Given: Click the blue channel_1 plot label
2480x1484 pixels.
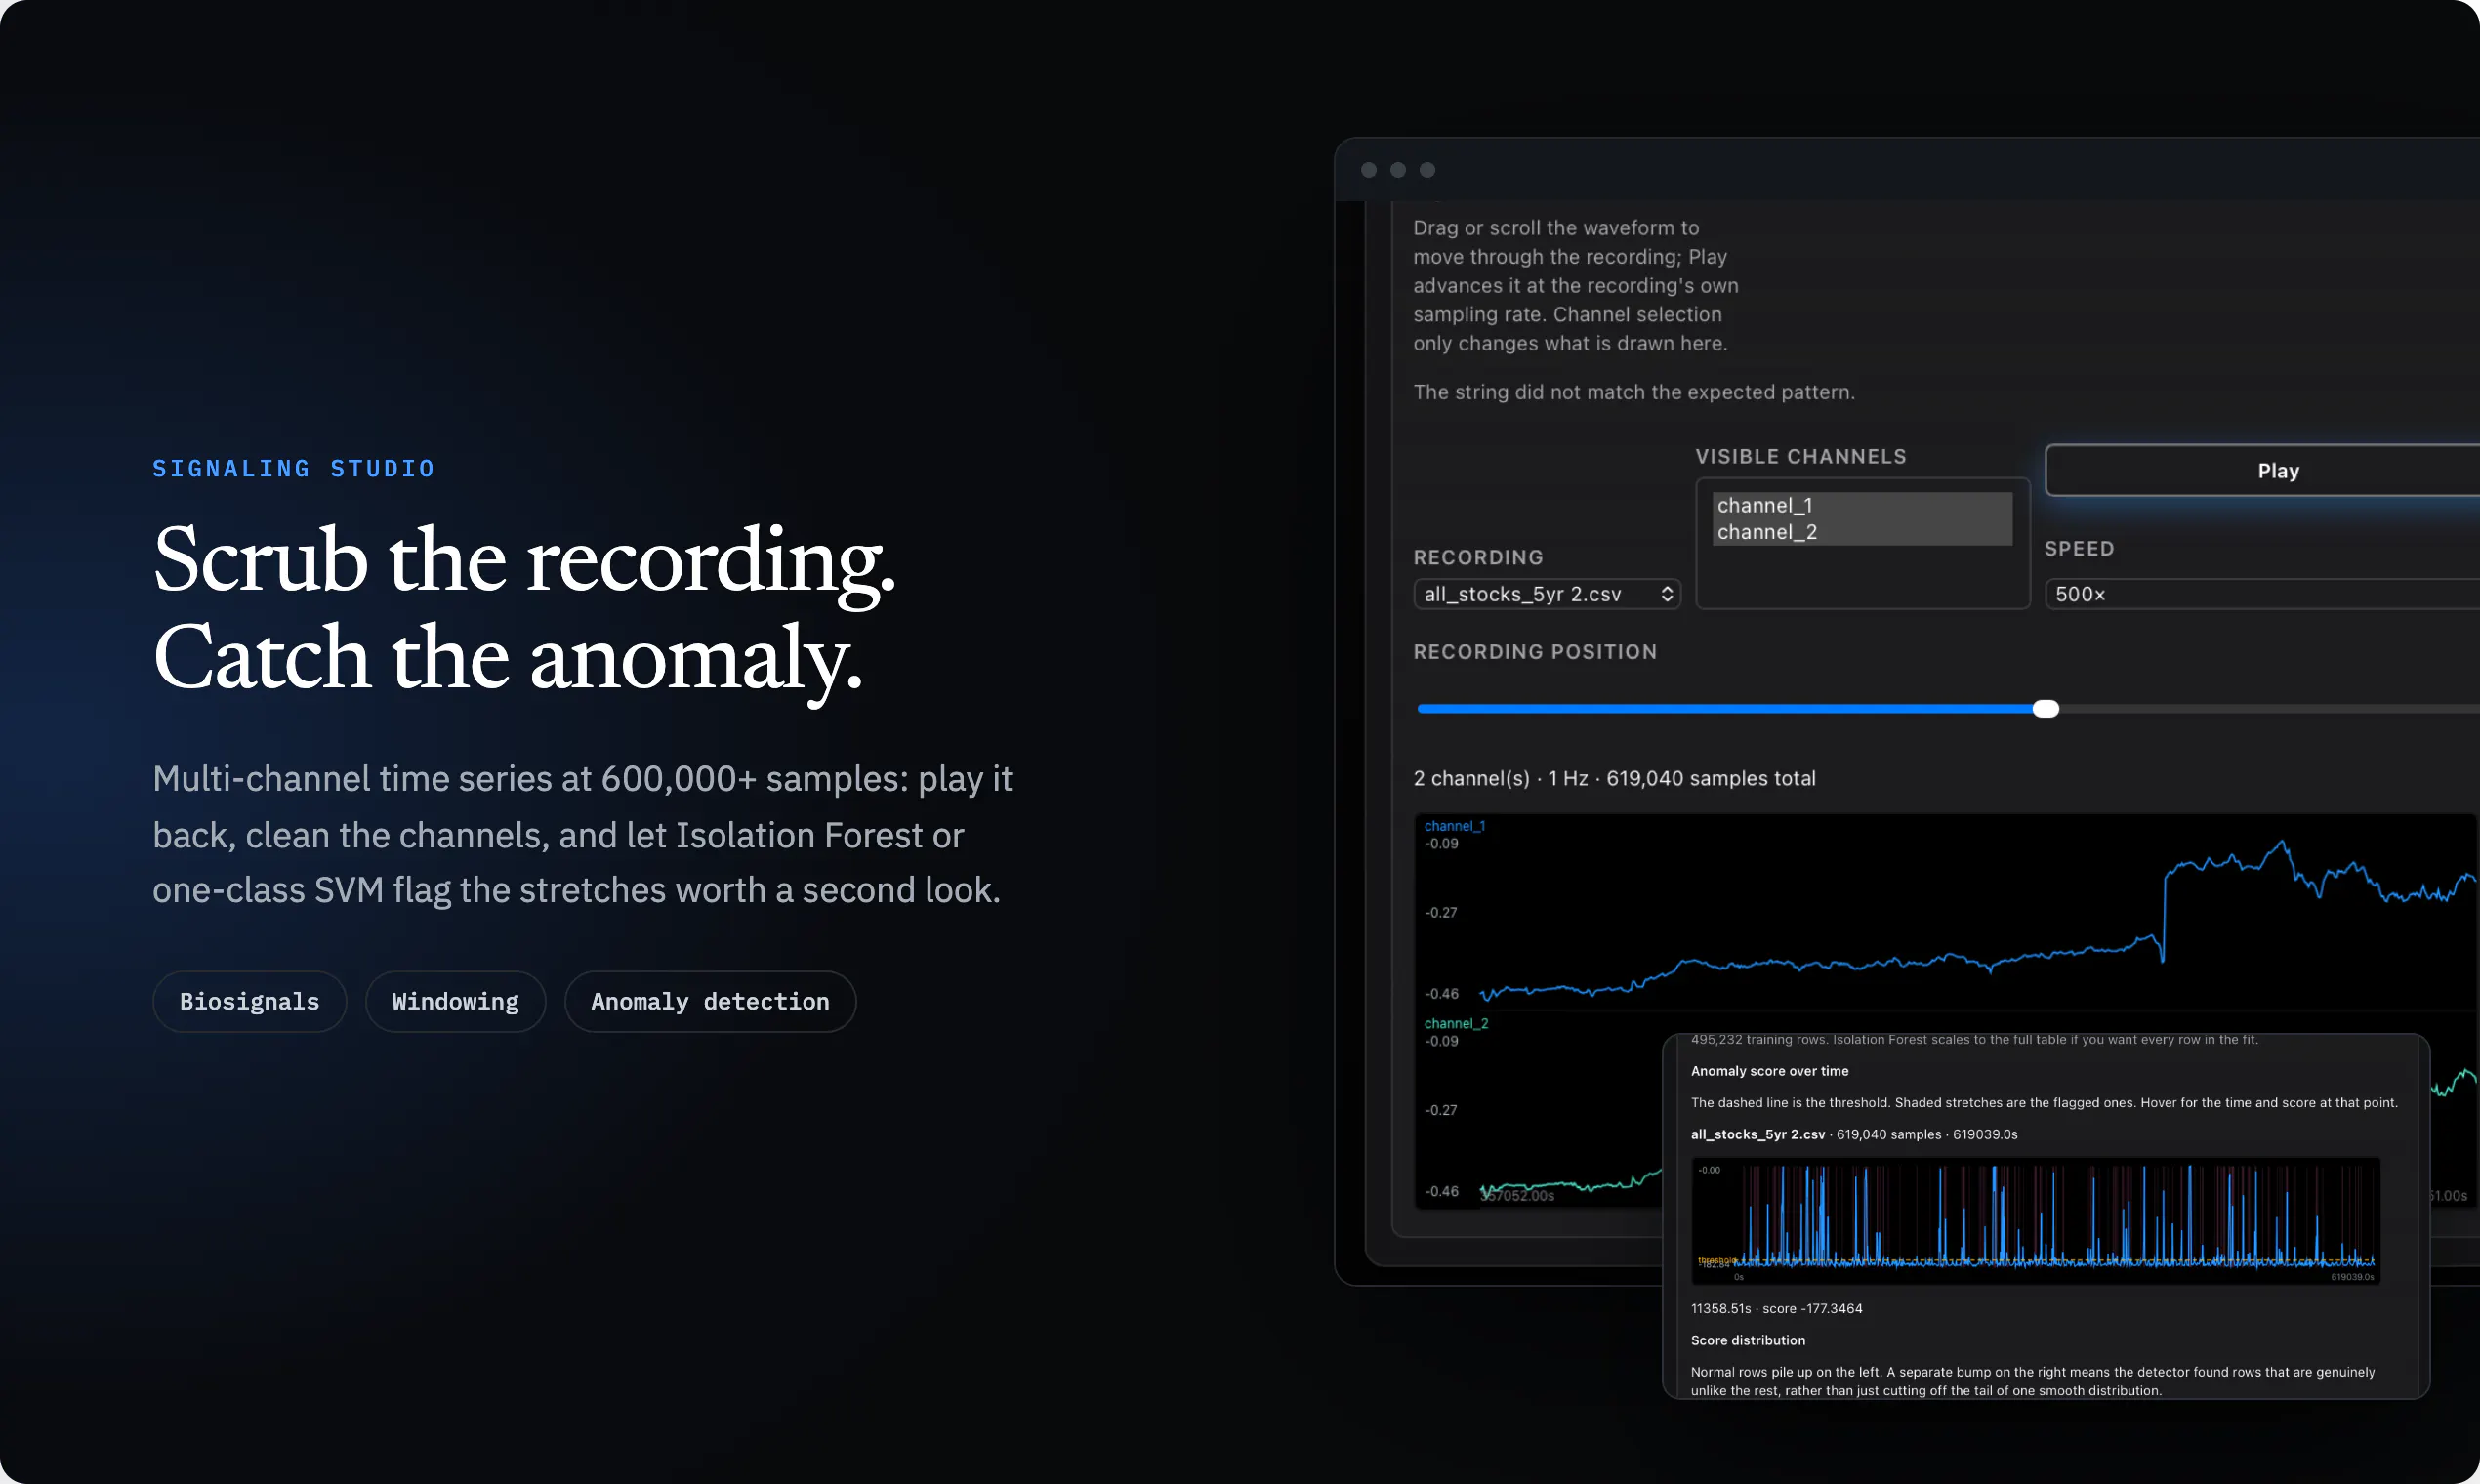Looking at the screenshot, I should (x=1454, y=826).
